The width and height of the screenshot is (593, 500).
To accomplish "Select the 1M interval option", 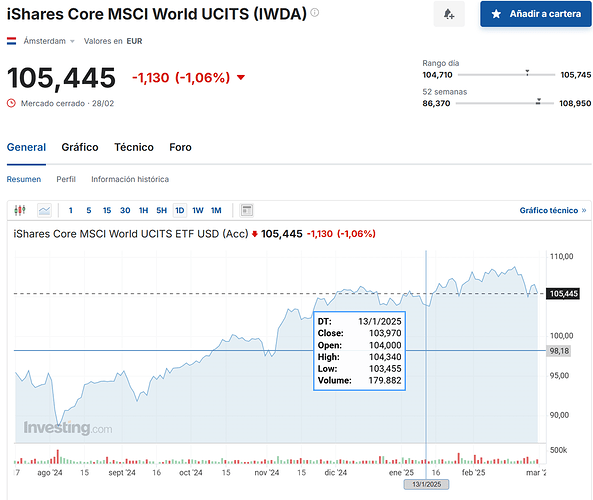I will pos(216,210).
